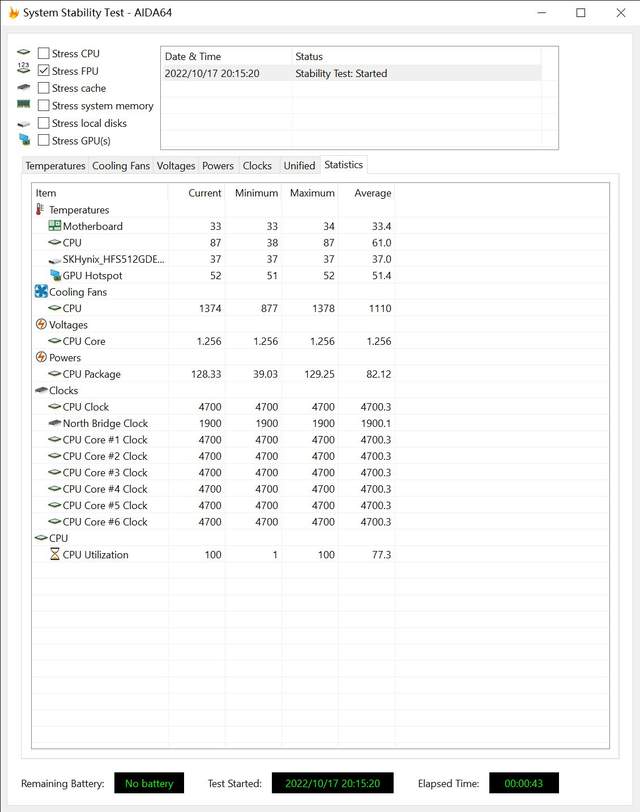Click the Test Started timestamp display
Screen dimensions: 640x812
(332, 783)
